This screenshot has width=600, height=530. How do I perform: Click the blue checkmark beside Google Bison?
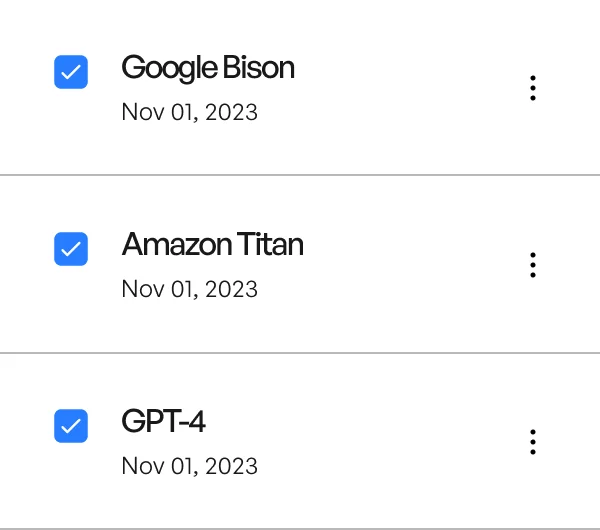(x=71, y=72)
